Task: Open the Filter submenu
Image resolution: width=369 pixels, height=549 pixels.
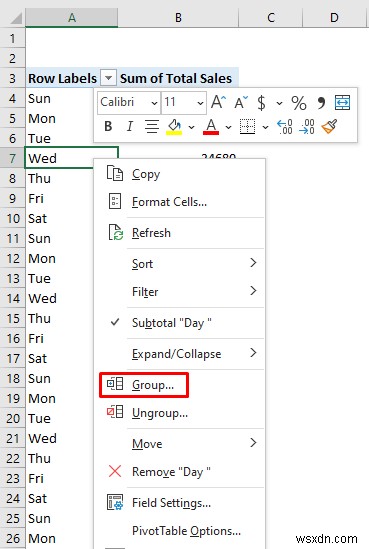Action: click(x=179, y=292)
